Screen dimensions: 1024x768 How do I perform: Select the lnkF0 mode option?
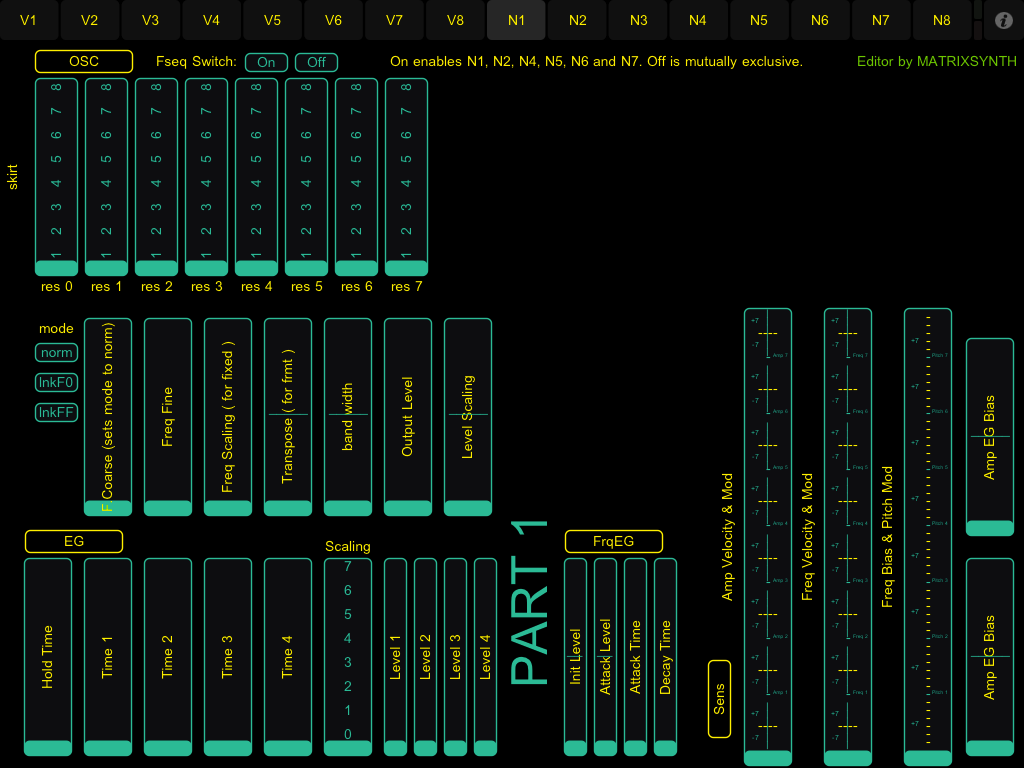(56, 382)
